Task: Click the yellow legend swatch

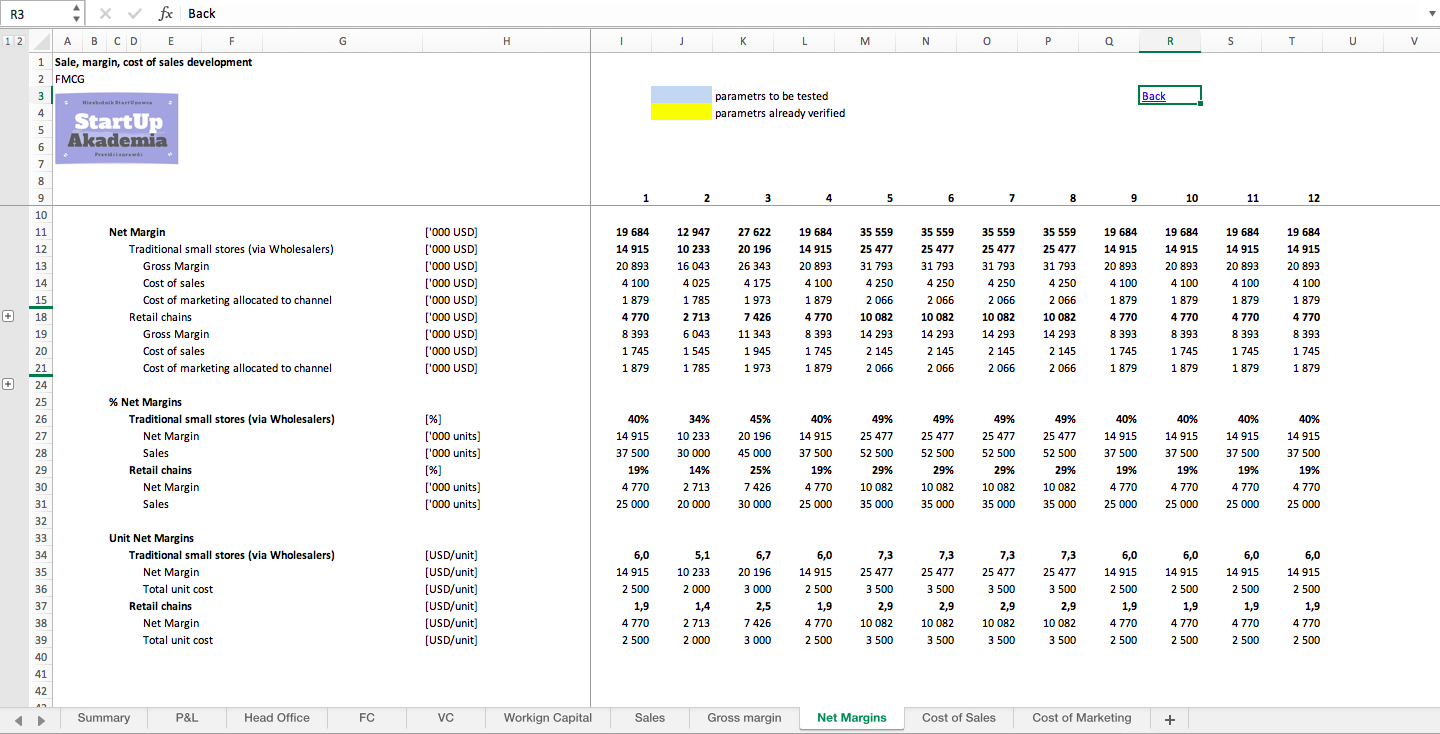Action: tap(681, 113)
